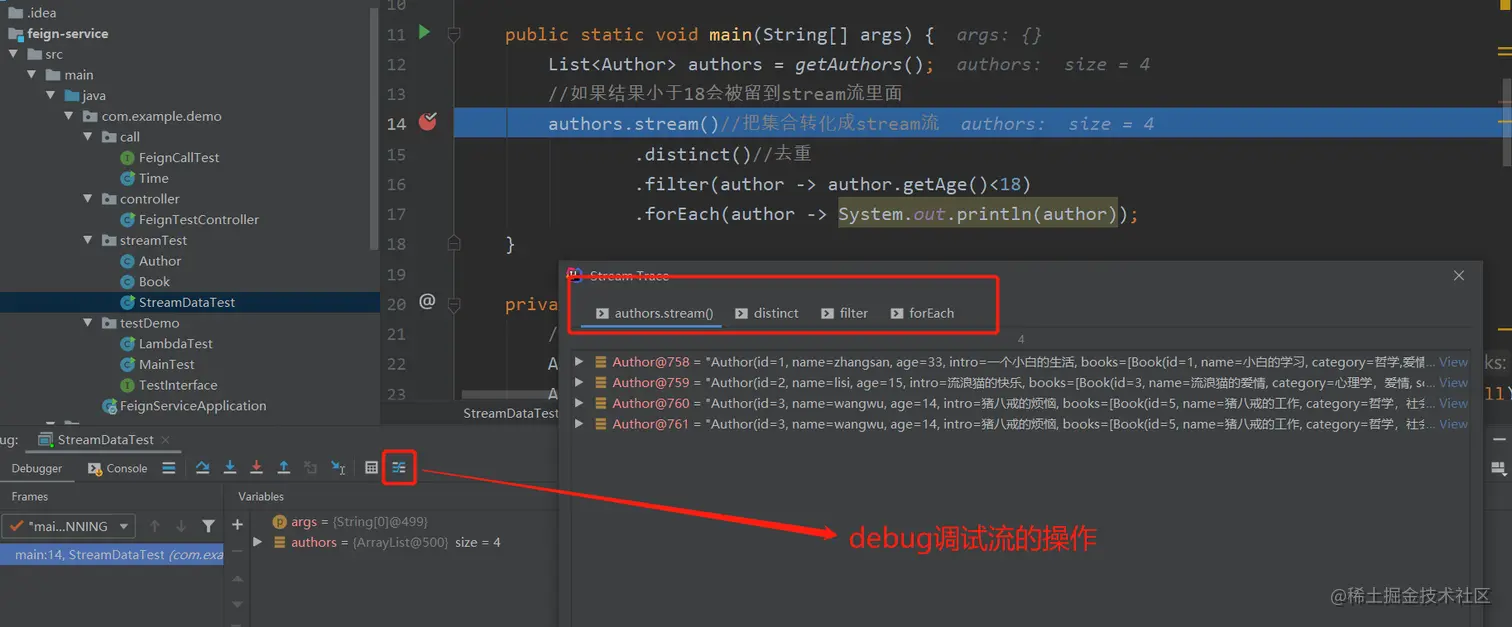Click the Show Execution Point icon
Screen dimensions: 1512x627
pyautogui.click(x=169, y=467)
